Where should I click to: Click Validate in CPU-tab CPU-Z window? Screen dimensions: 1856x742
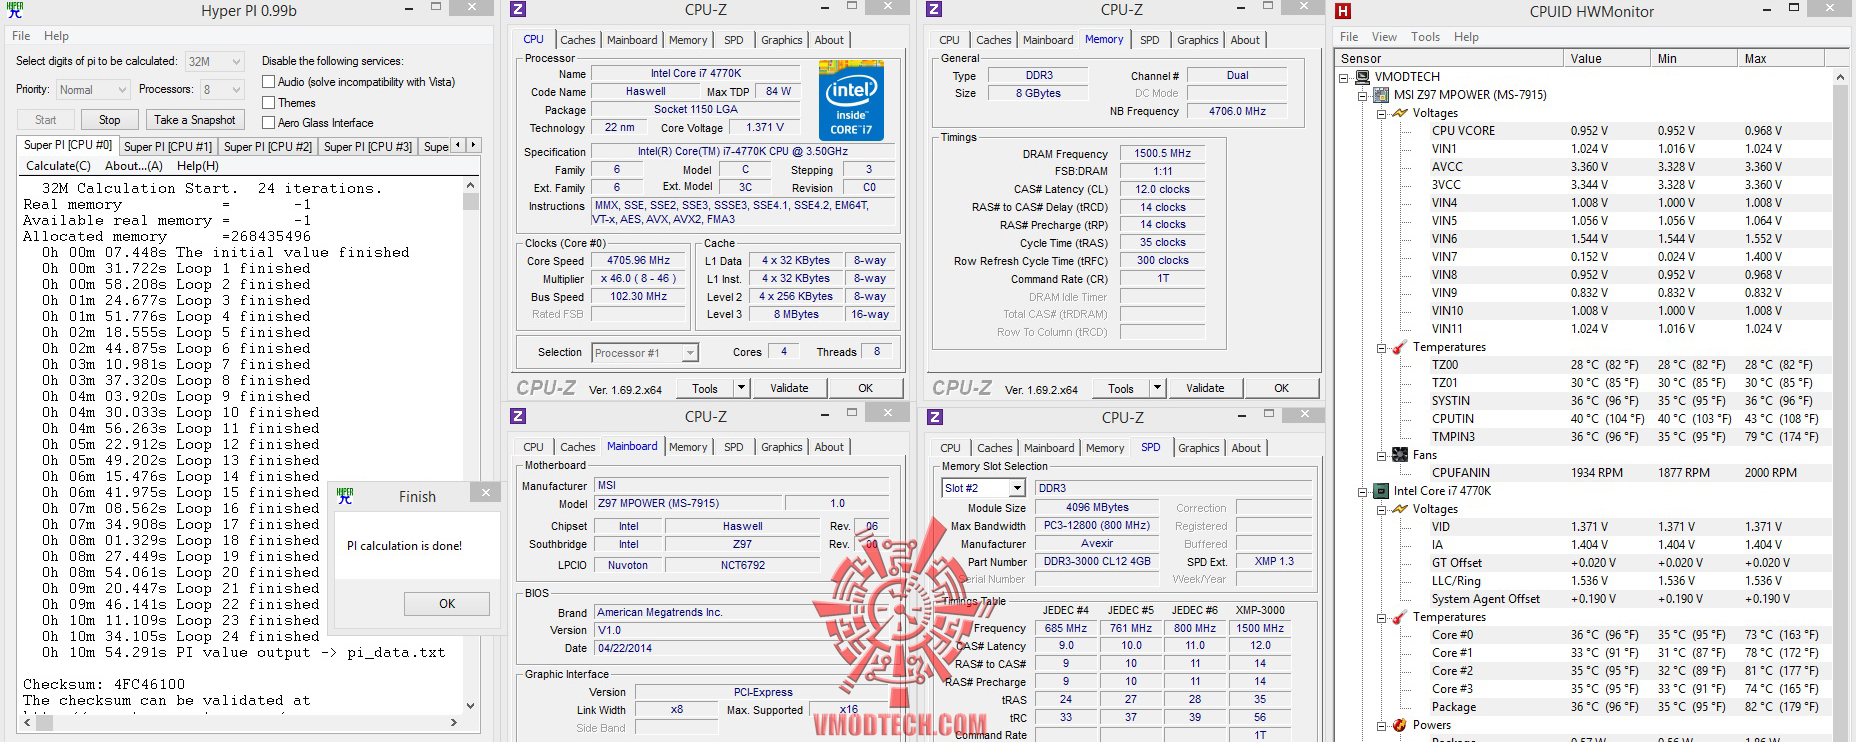pyautogui.click(x=789, y=388)
